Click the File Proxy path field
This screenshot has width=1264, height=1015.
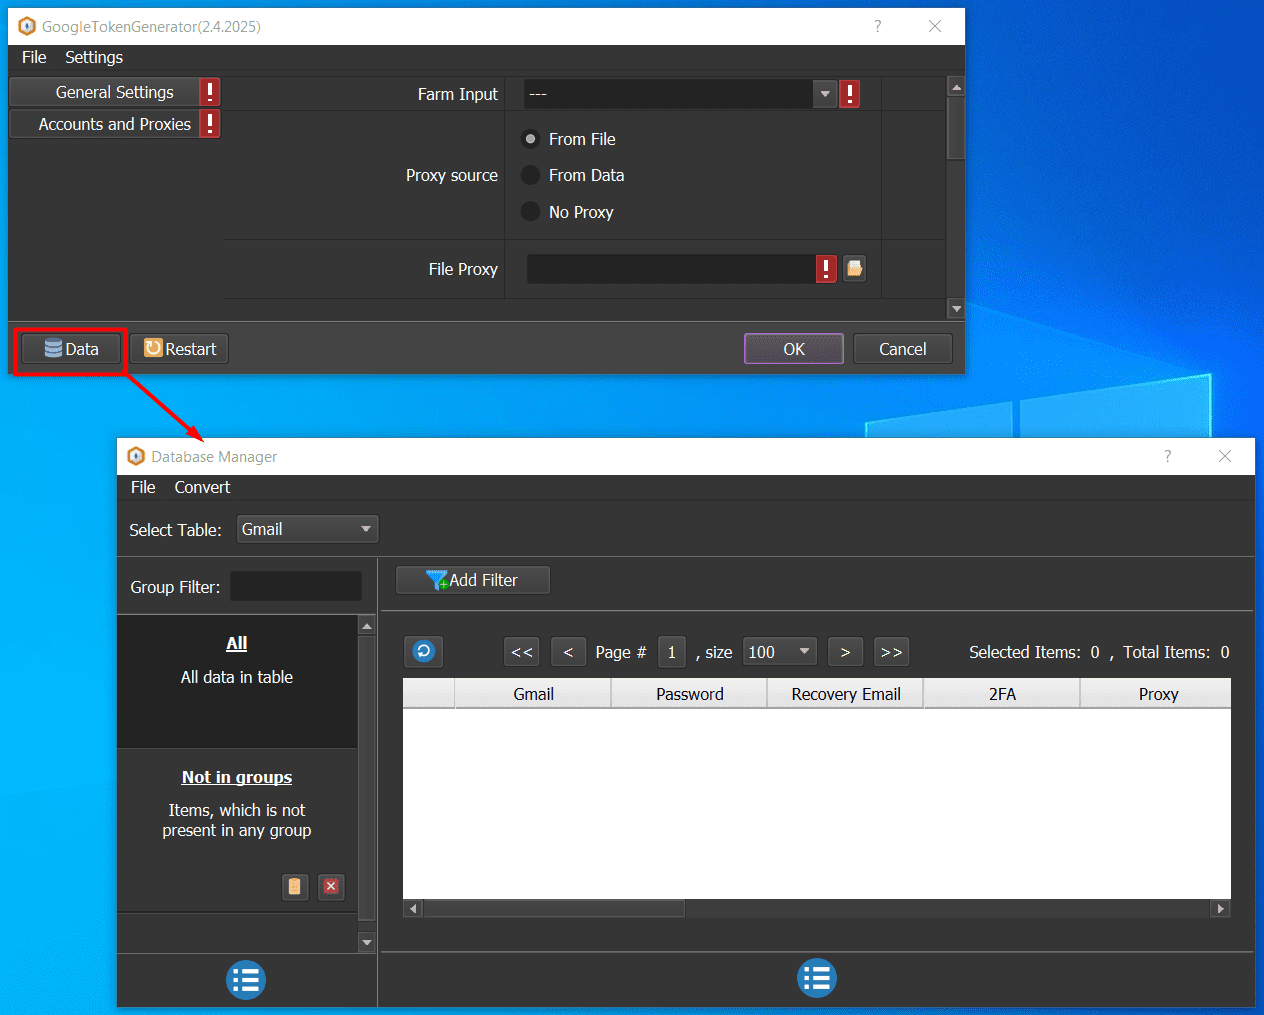(671, 269)
